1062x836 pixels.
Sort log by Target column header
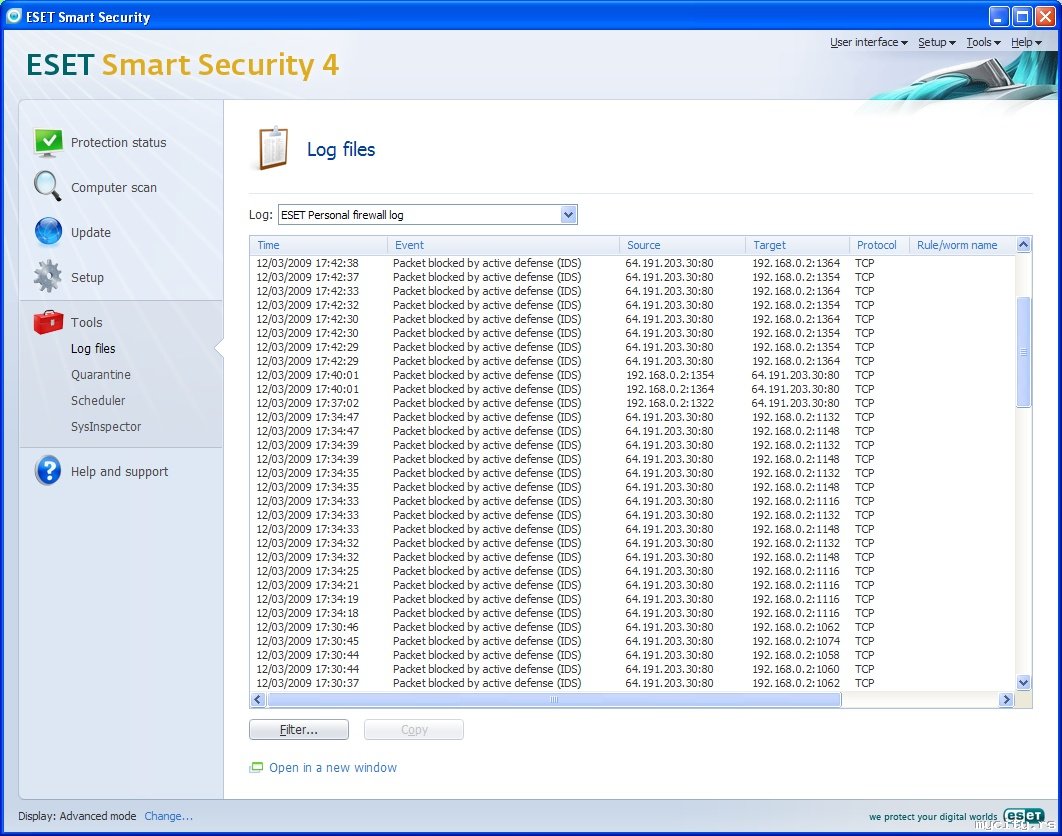coord(798,245)
